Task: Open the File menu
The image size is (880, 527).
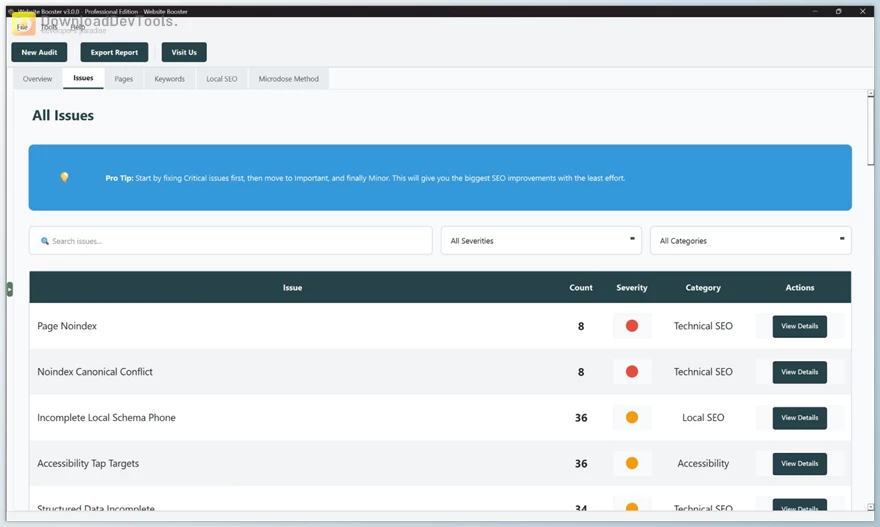Action: click(x=22, y=27)
